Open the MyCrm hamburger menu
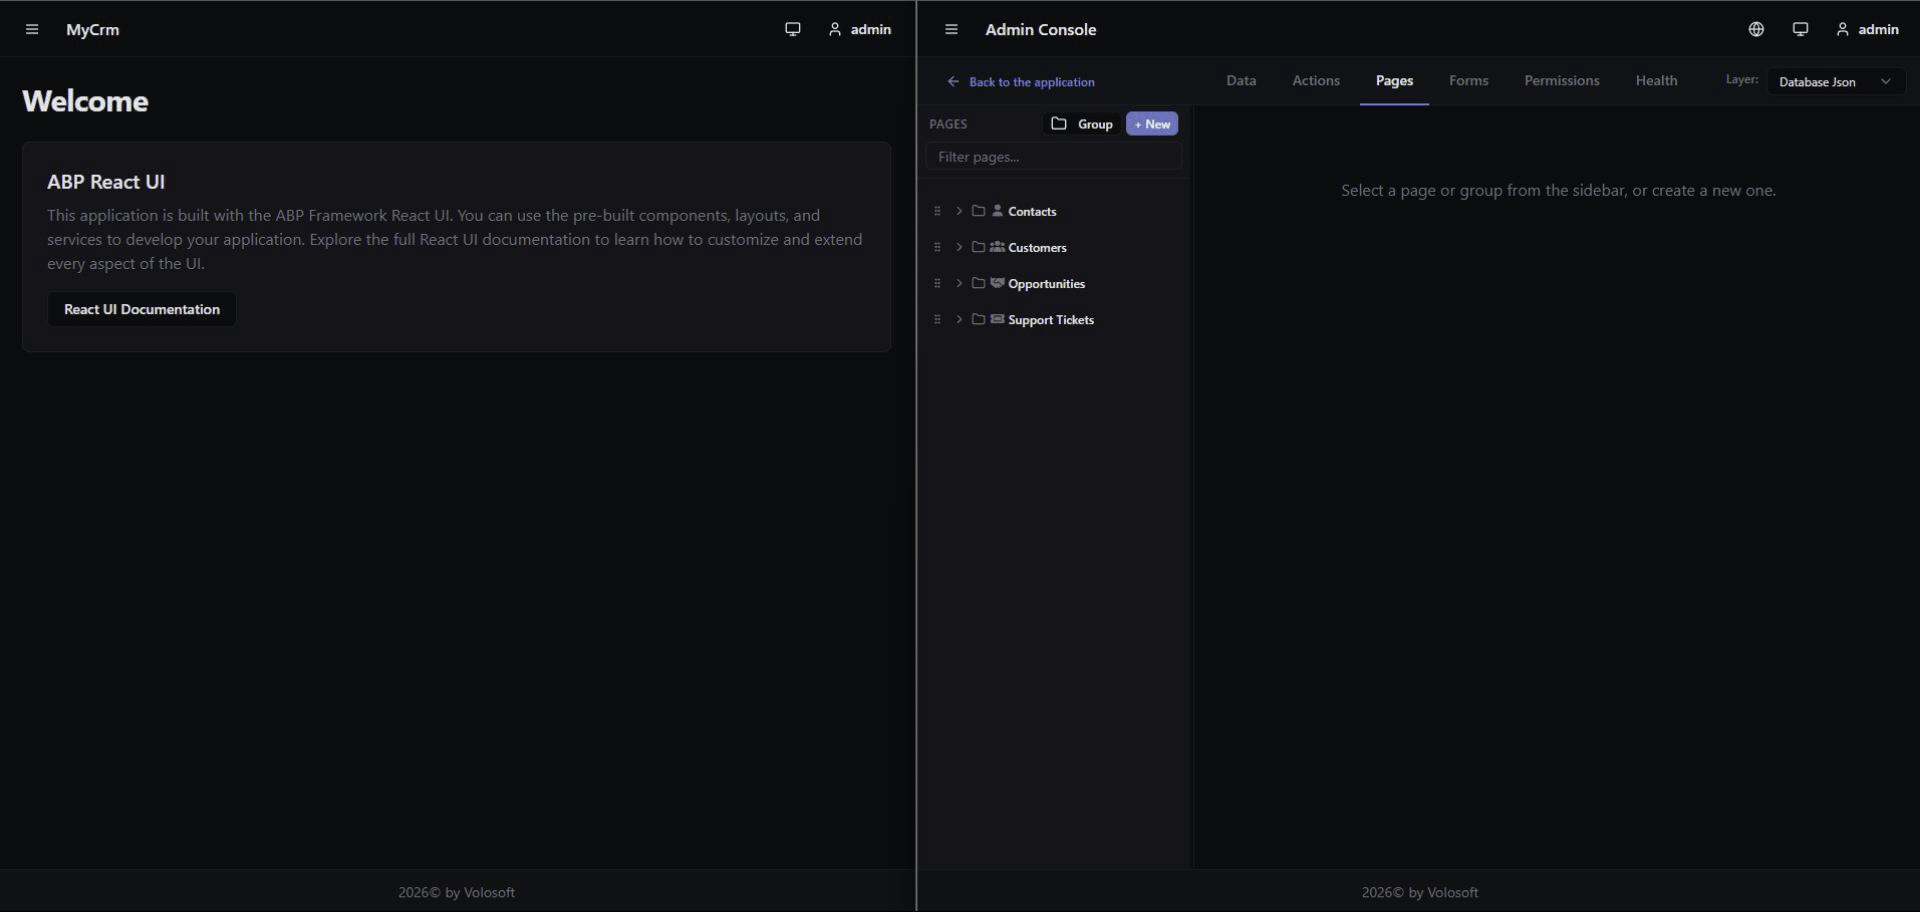 tap(32, 30)
